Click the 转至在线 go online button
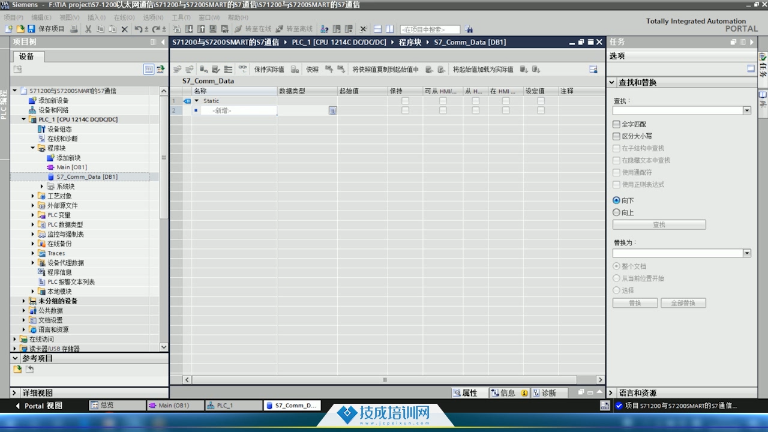This screenshot has width=768, height=432. (253, 29)
